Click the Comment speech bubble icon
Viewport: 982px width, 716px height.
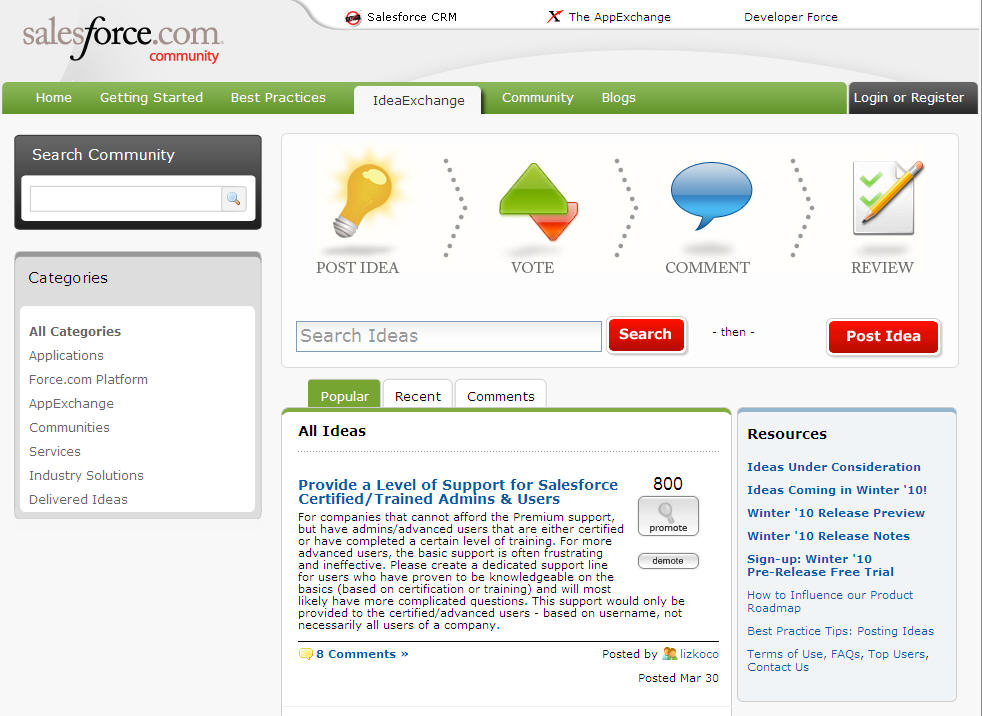(x=711, y=195)
